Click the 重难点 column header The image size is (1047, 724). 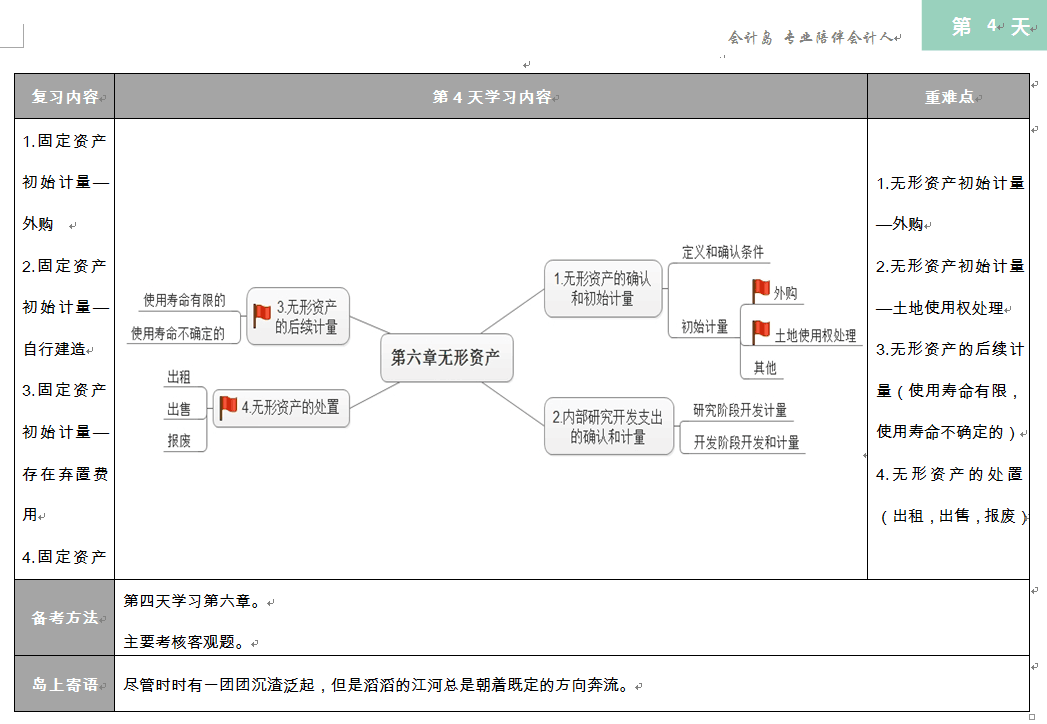[946, 95]
